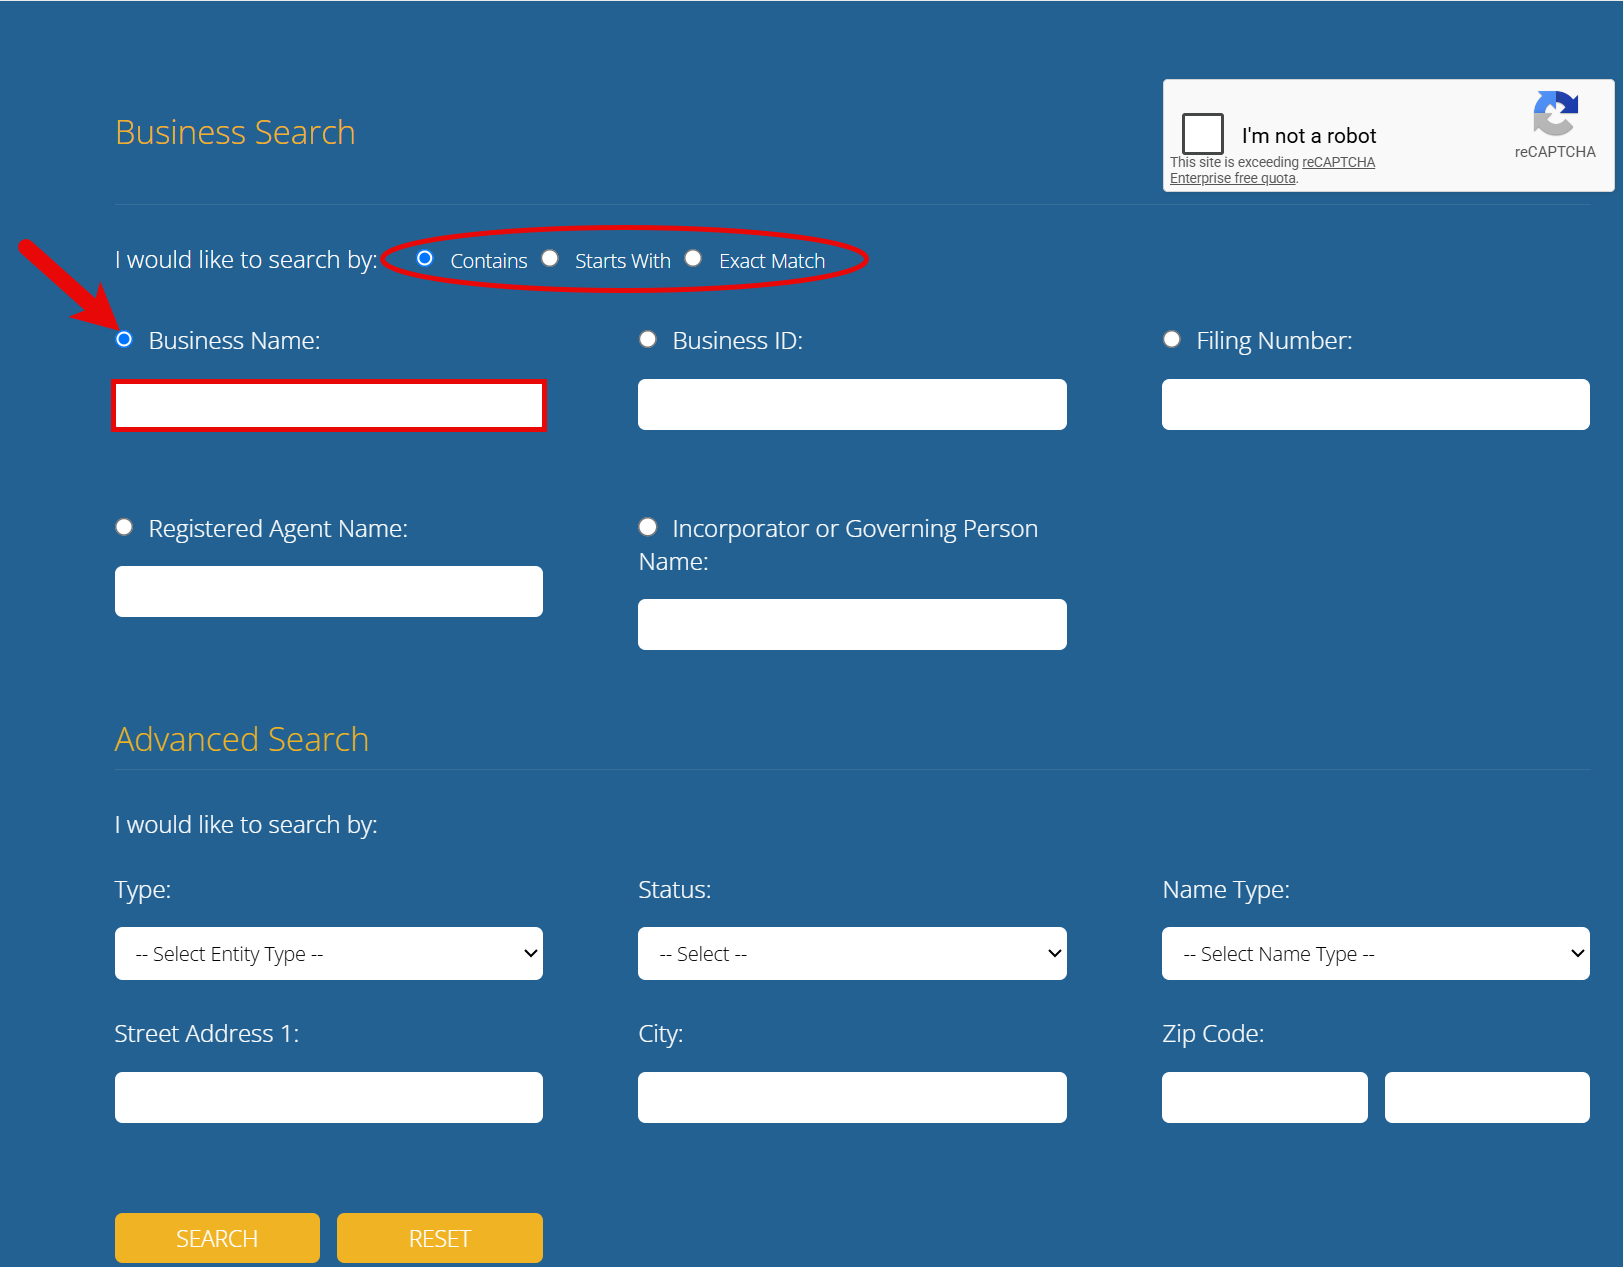Choose the Exact Match radio button
This screenshot has width=1623, height=1267.
693,259
